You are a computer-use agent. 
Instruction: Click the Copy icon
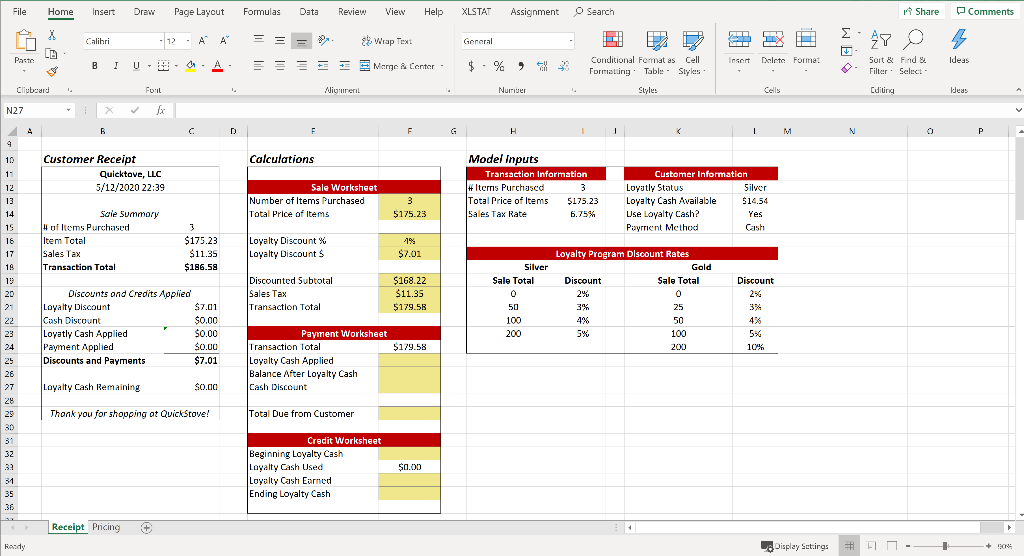coord(52,54)
